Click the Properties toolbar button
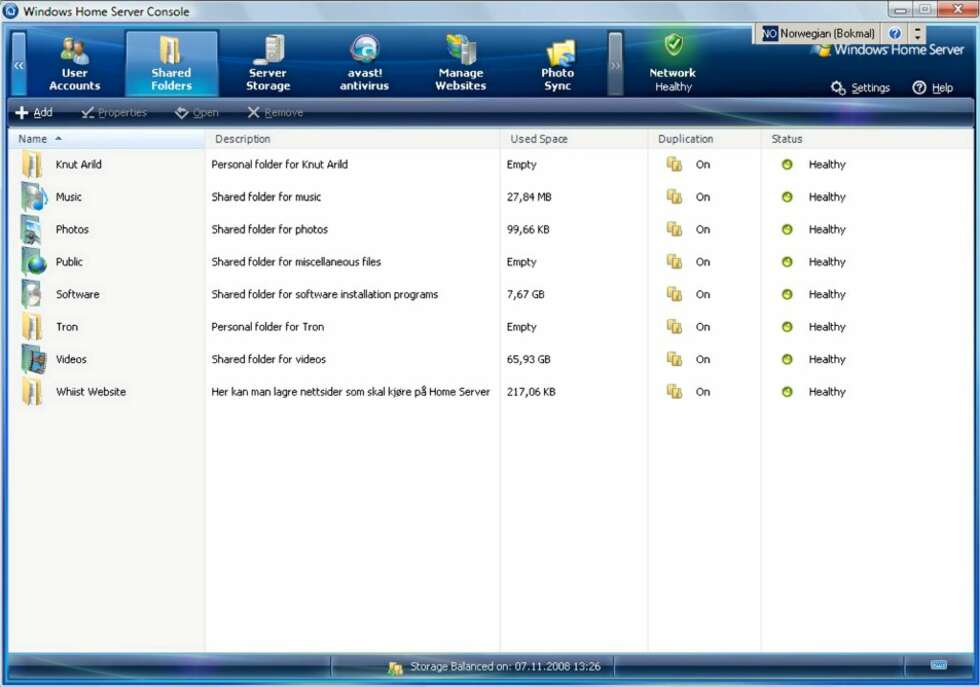This screenshot has width=980, height=687. point(114,113)
